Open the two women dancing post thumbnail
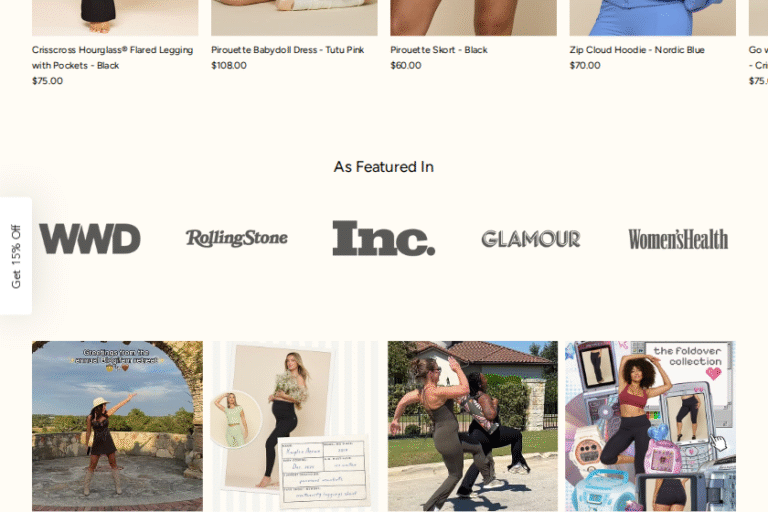 [x=473, y=426]
